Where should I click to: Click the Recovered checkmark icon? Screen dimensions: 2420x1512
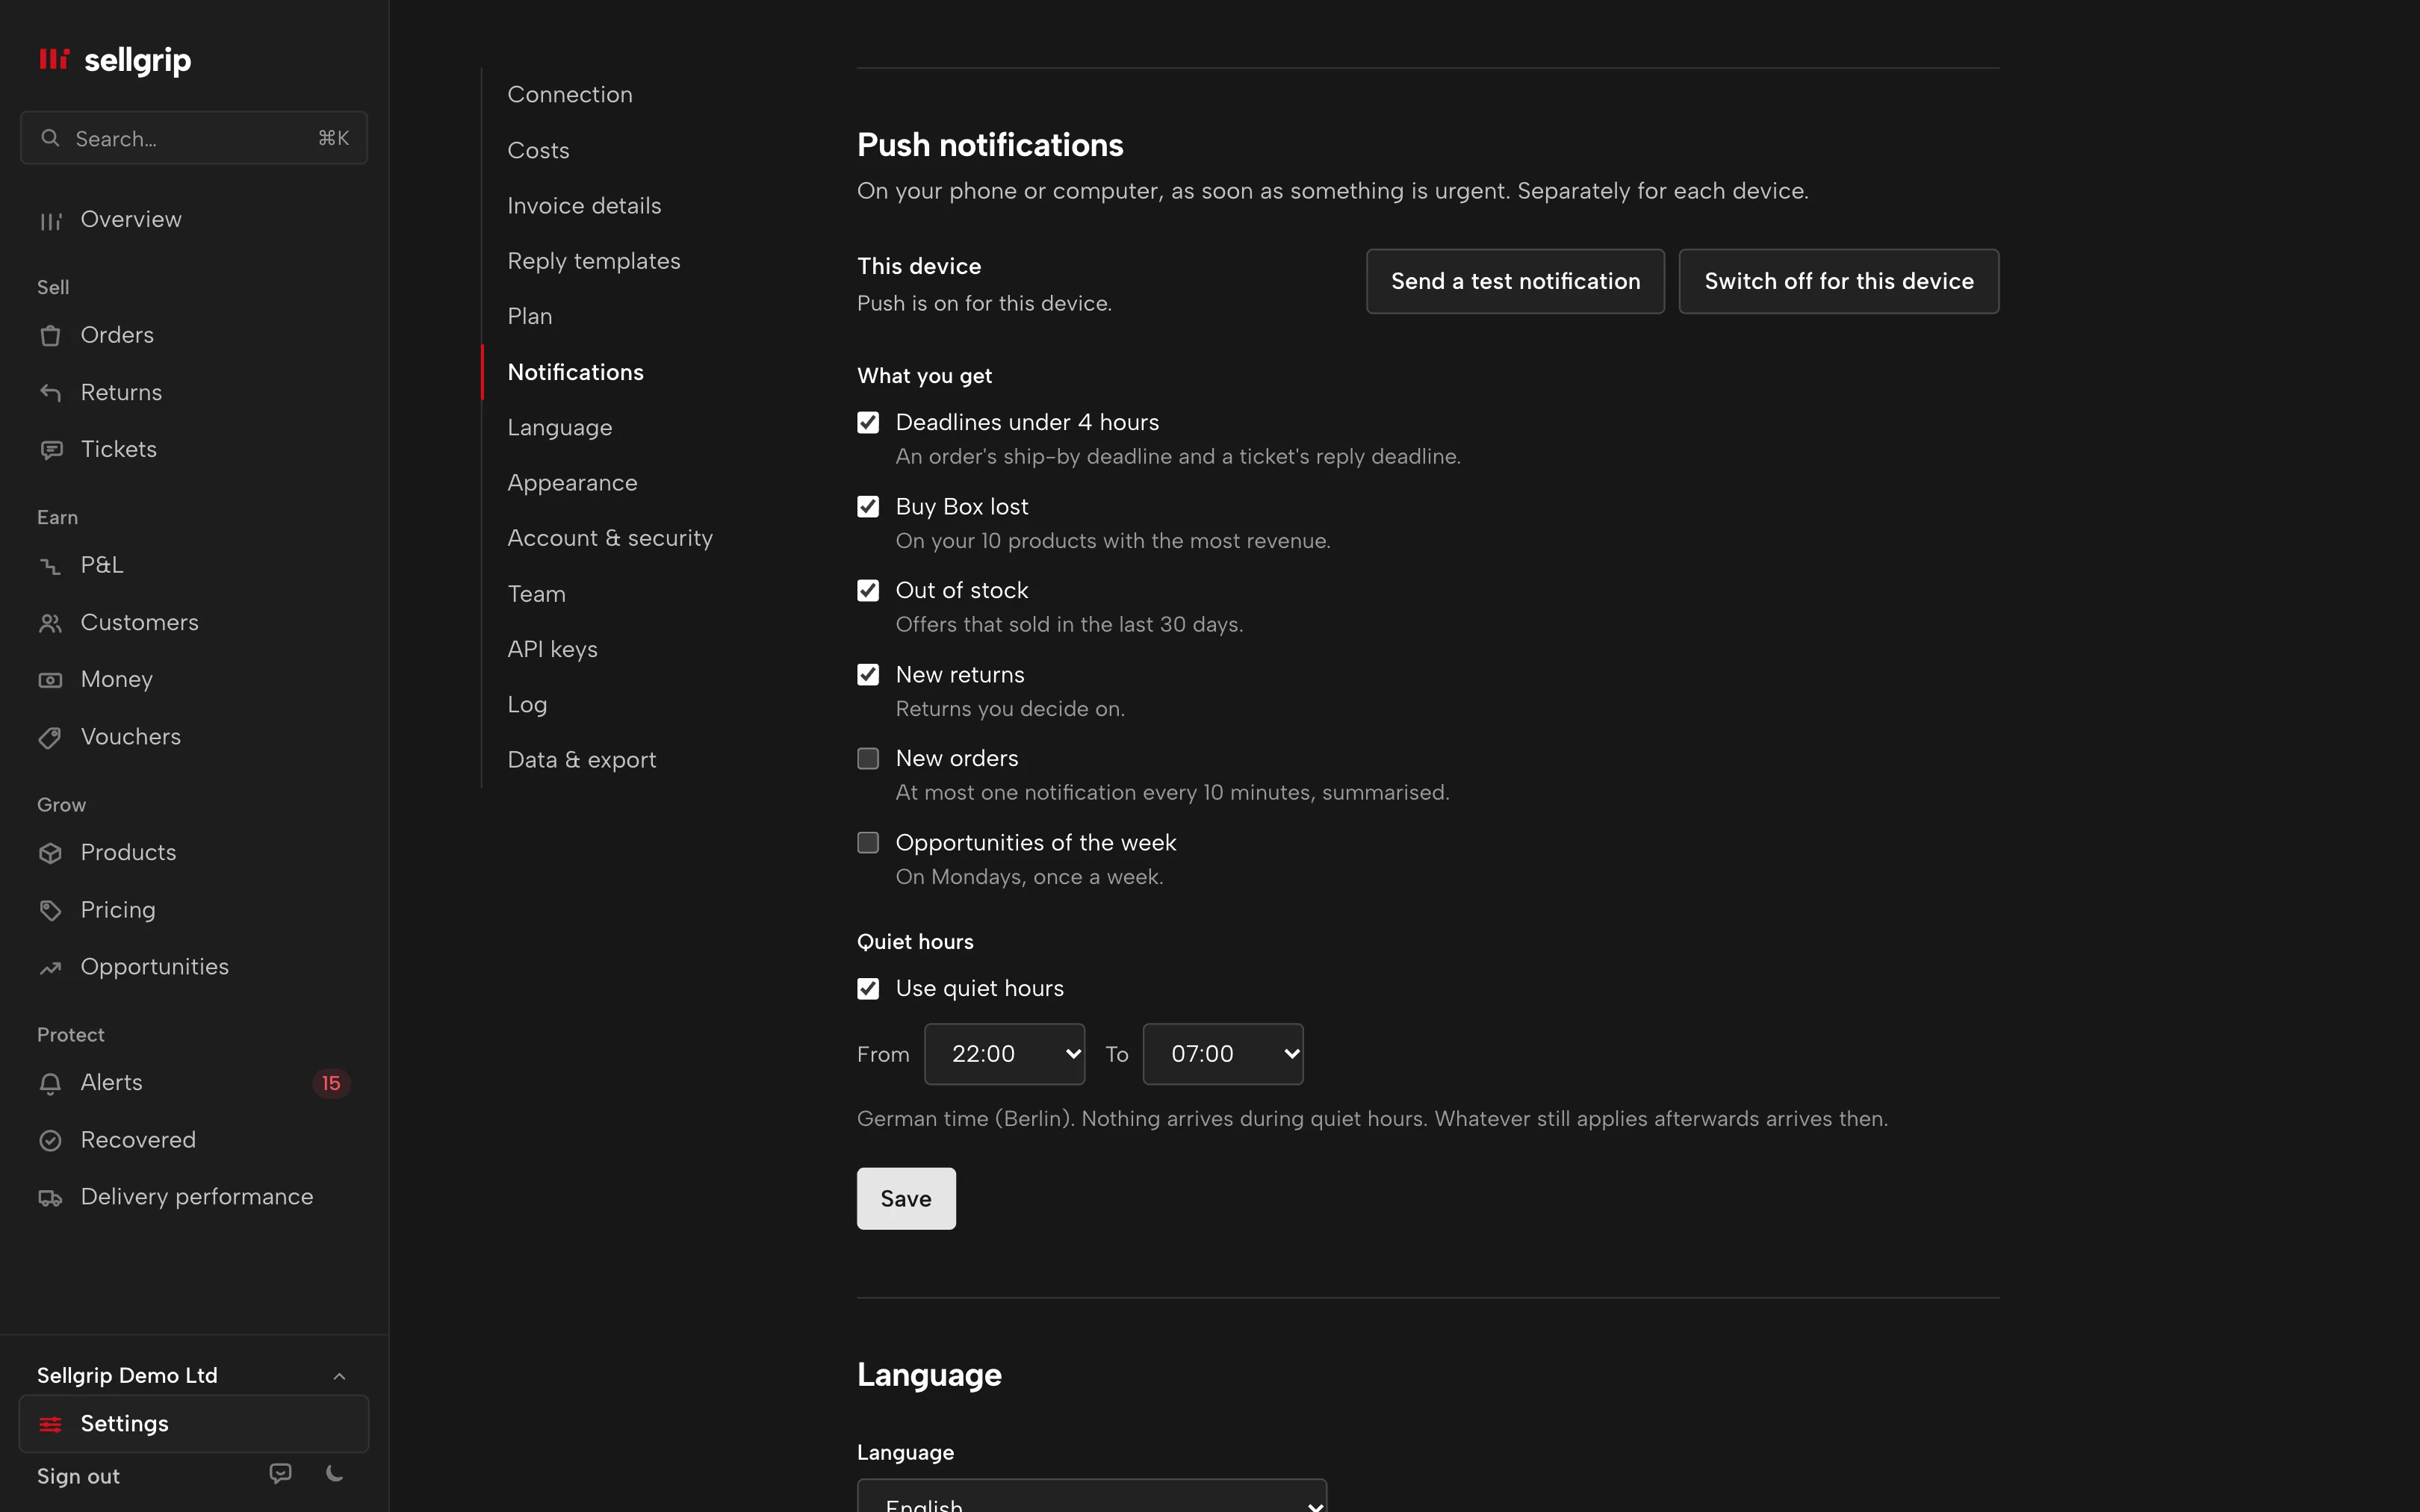pos(50,1140)
